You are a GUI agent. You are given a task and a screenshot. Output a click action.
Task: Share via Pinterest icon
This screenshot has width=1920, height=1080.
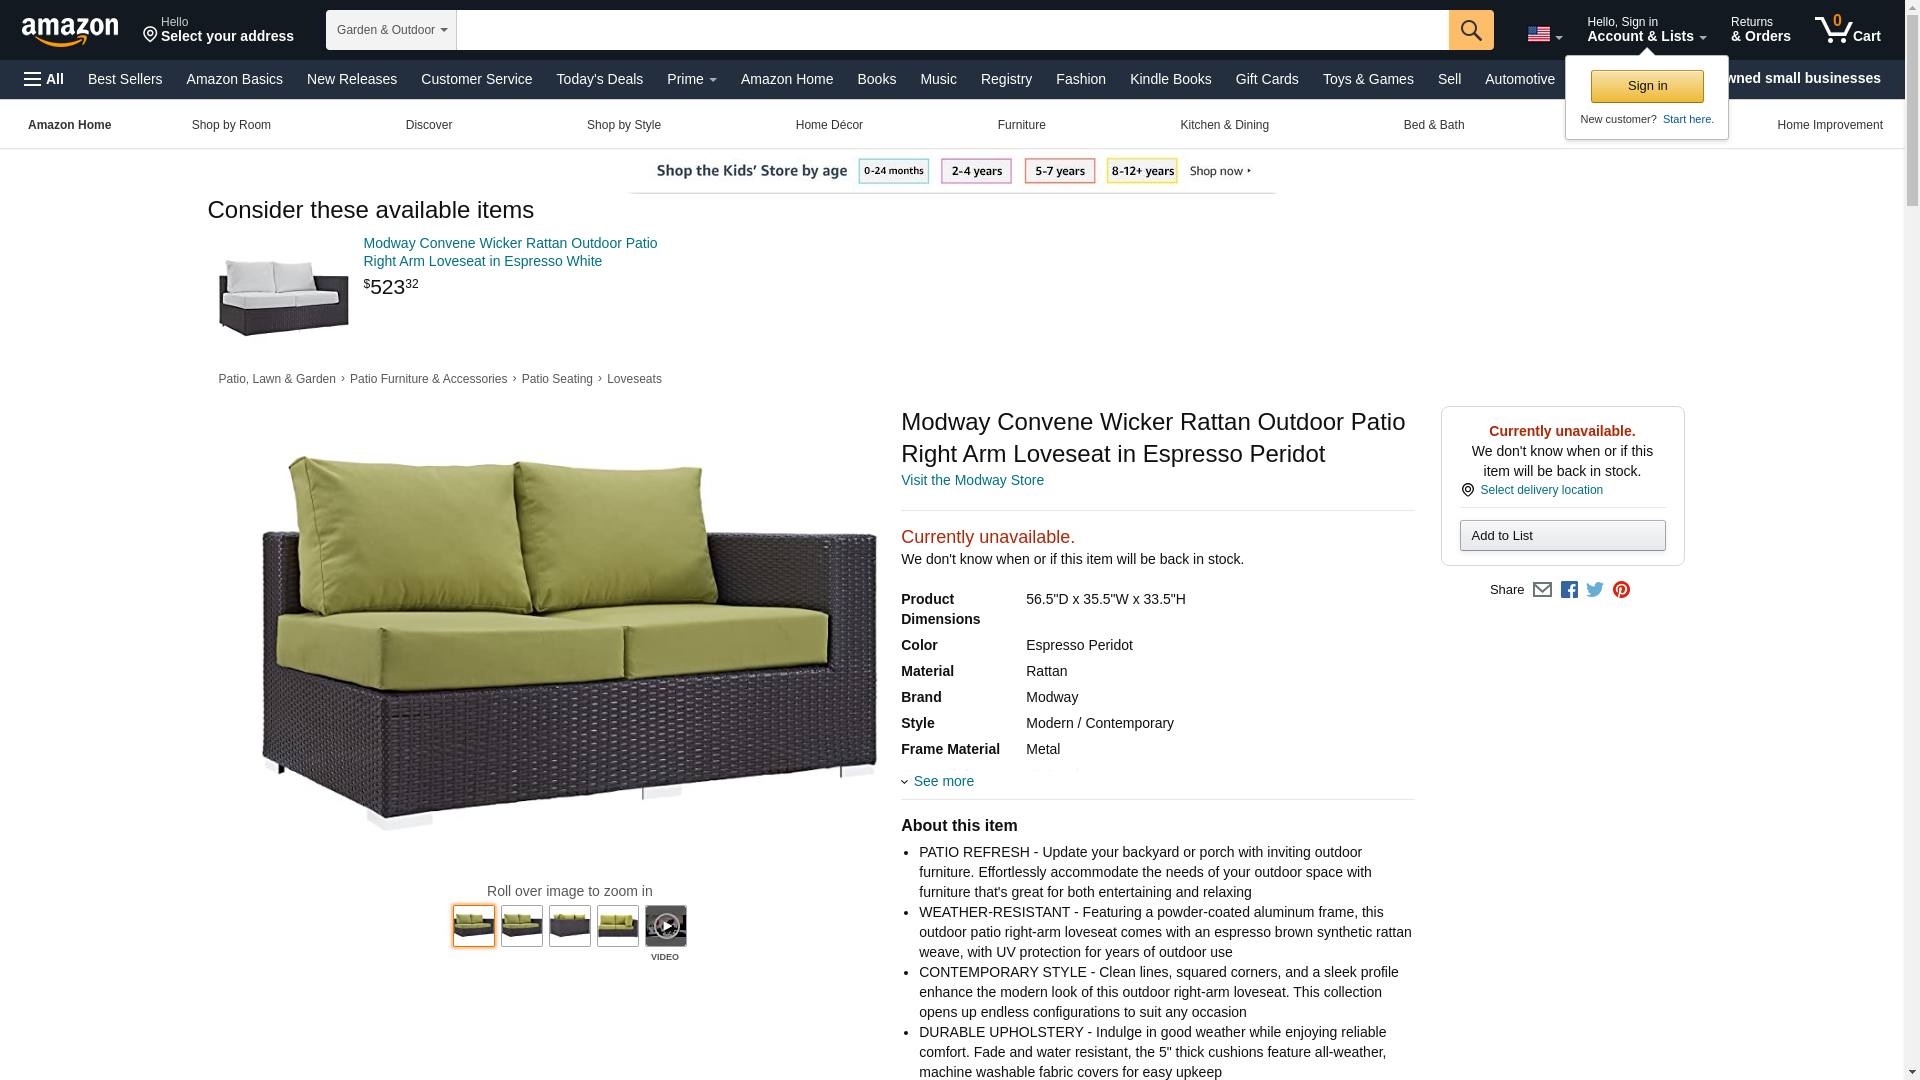pos(1621,590)
